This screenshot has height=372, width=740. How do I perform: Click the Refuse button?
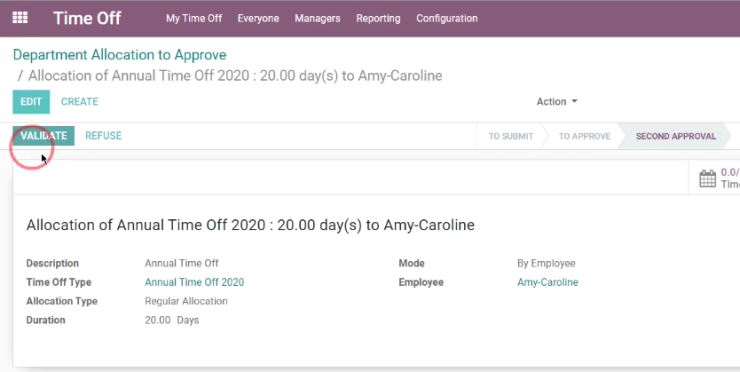[x=103, y=136]
